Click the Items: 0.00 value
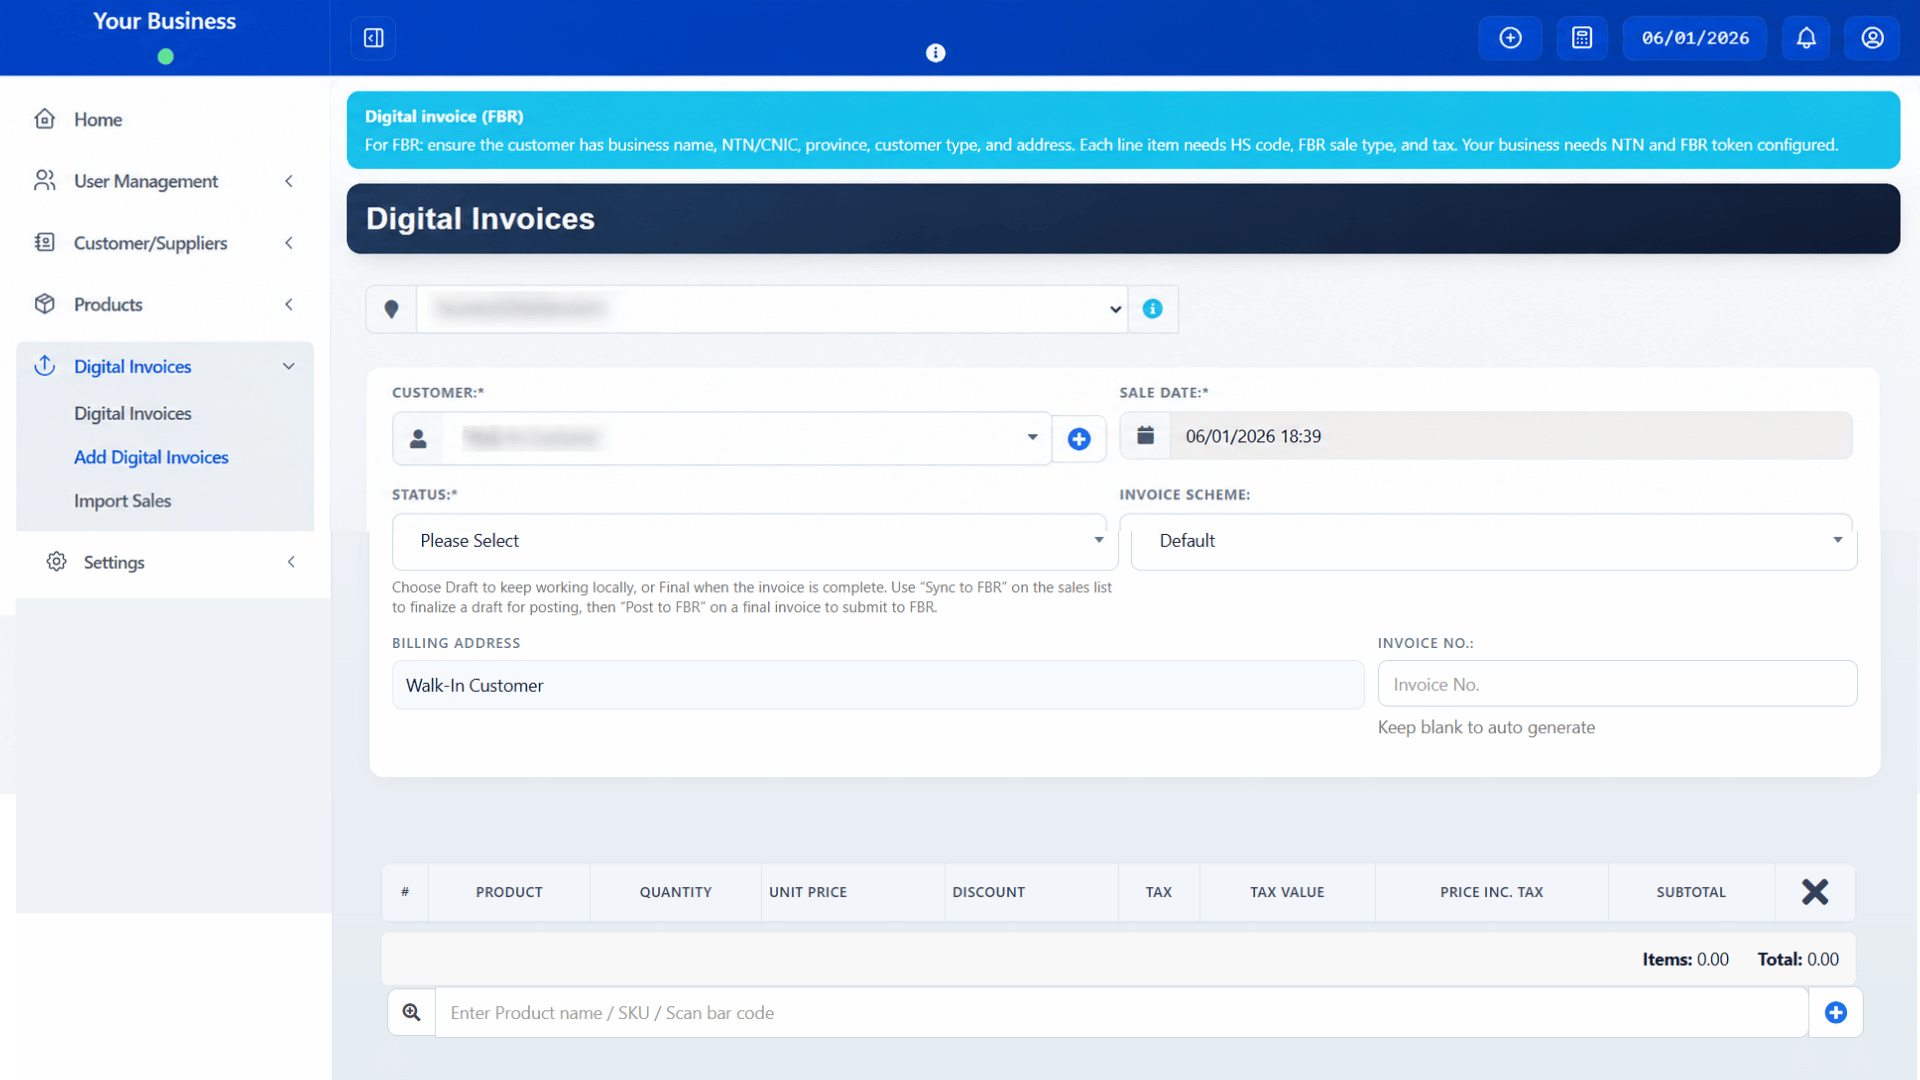 pyautogui.click(x=1685, y=959)
